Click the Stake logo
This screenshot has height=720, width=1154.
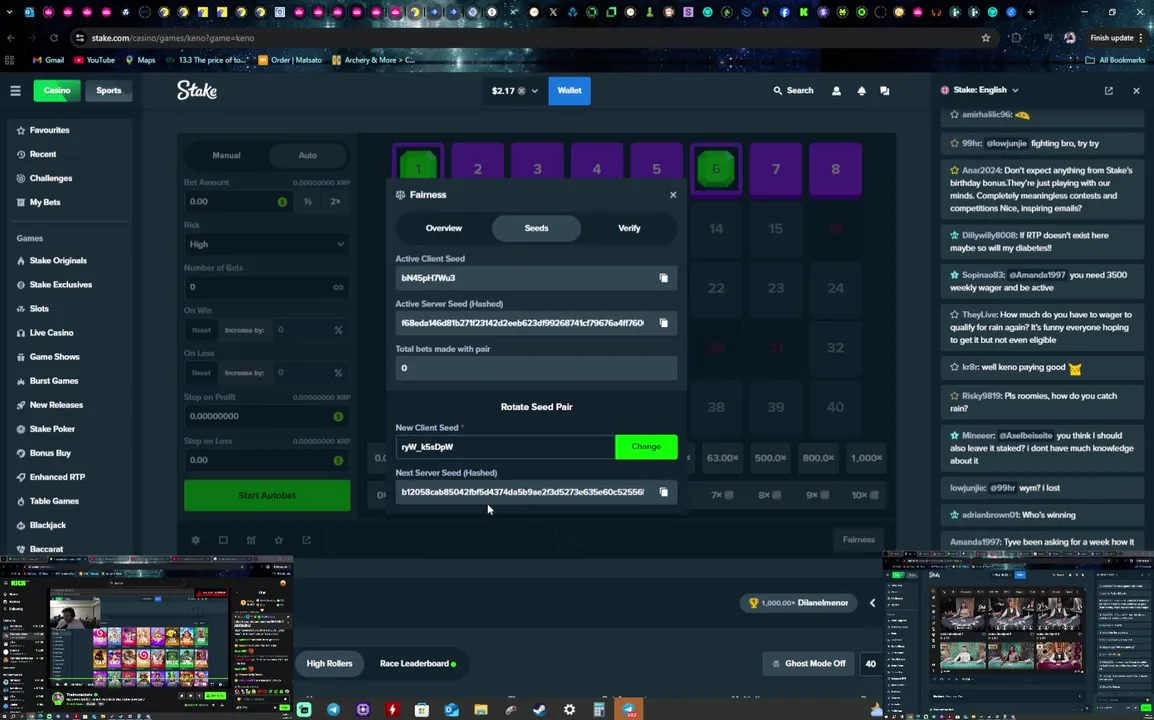pyautogui.click(x=197, y=91)
